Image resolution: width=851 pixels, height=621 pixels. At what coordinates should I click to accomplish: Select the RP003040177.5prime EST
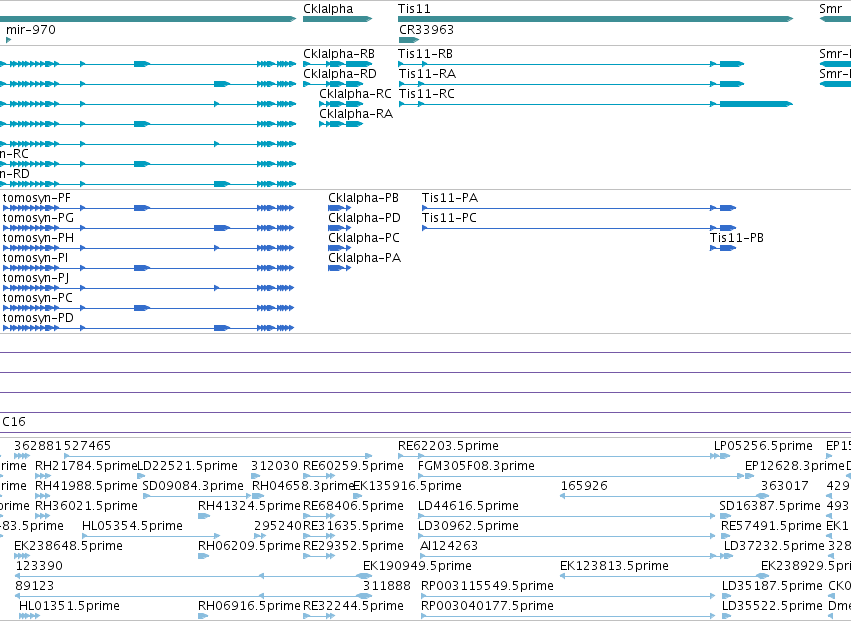click(568, 616)
